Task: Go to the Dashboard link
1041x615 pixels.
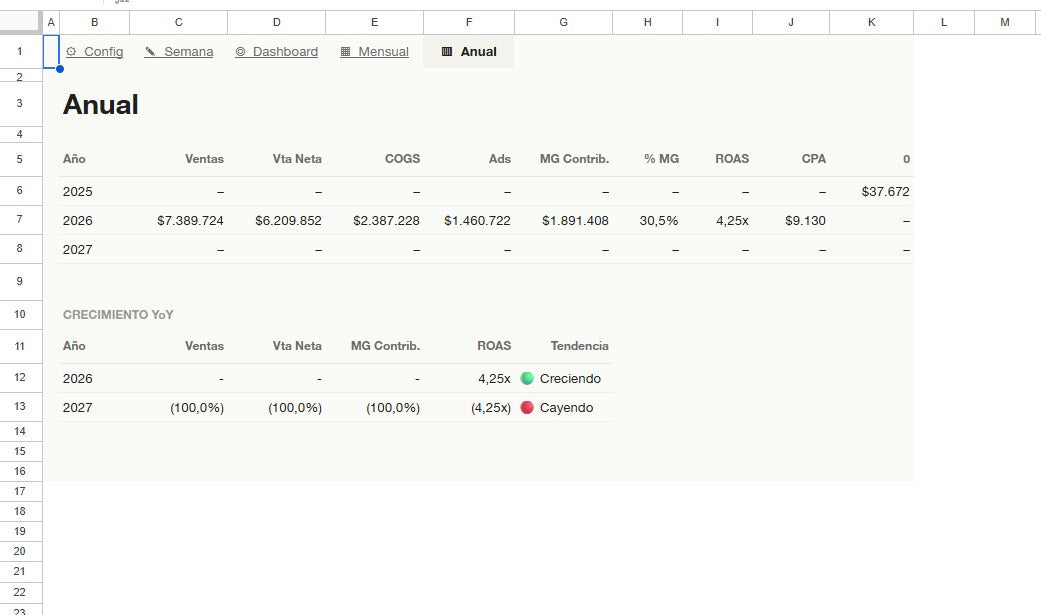Action: pos(276,52)
